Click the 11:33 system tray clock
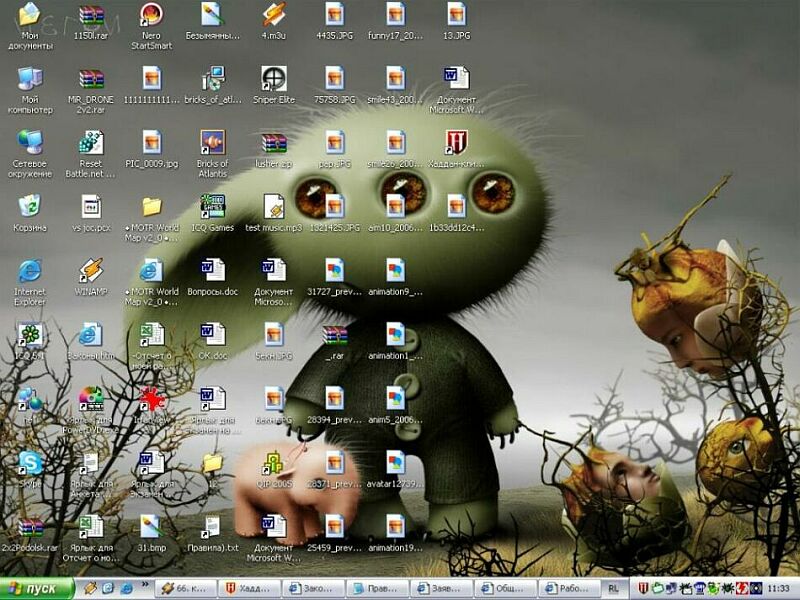 pos(778,589)
